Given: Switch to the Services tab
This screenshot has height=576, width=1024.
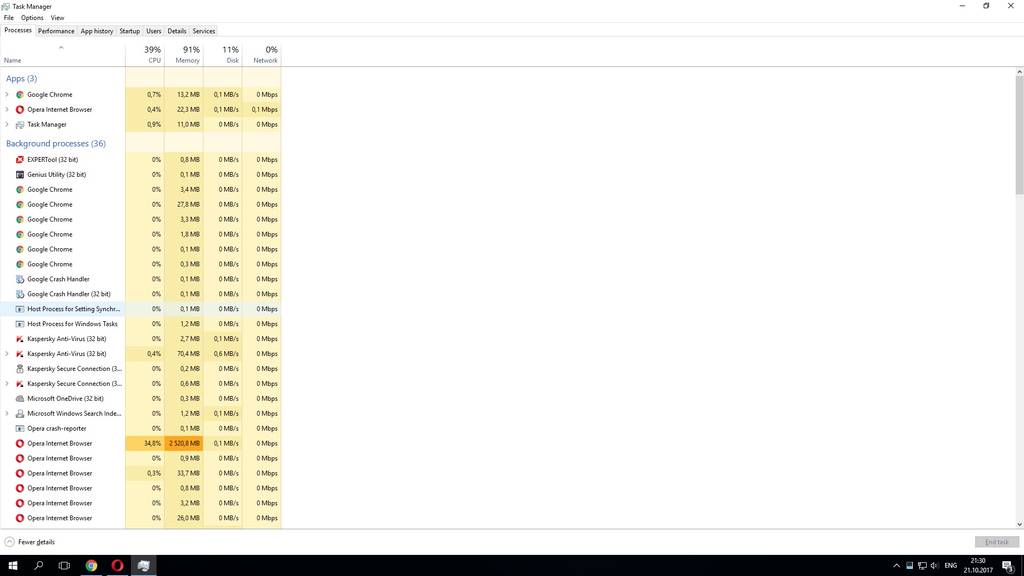Looking at the screenshot, I should [x=204, y=31].
